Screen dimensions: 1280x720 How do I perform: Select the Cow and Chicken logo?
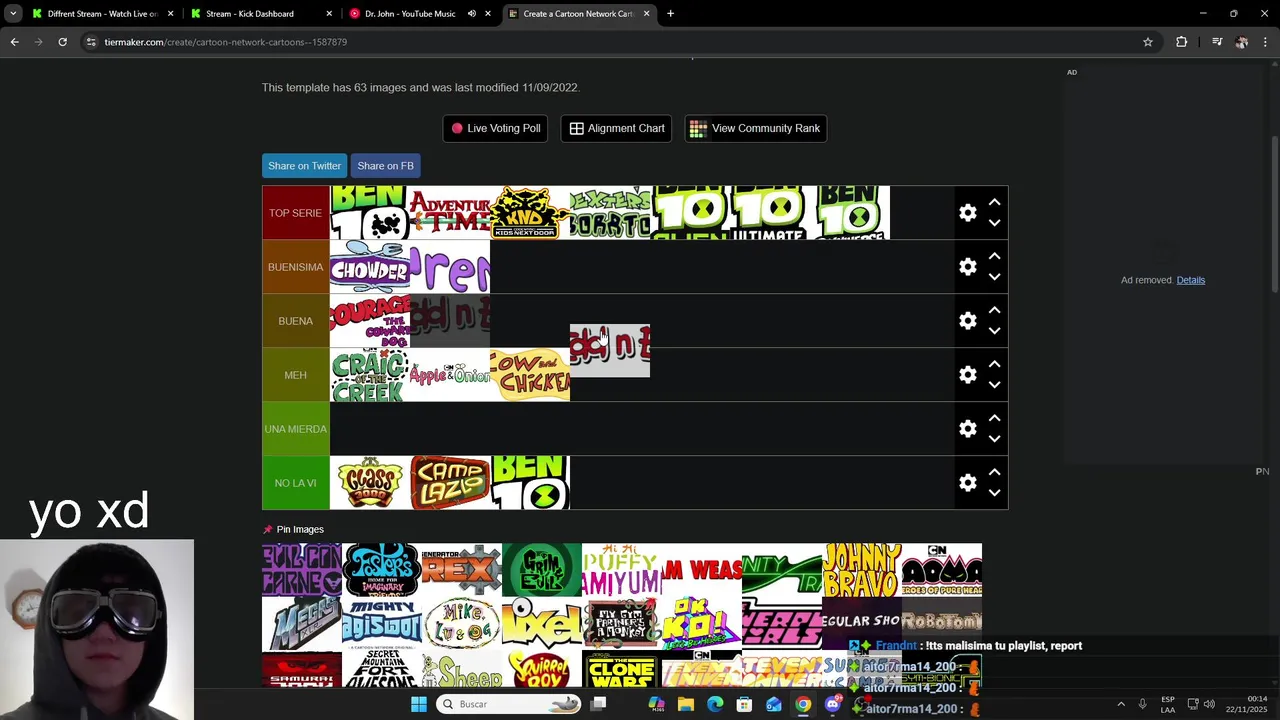coord(530,375)
